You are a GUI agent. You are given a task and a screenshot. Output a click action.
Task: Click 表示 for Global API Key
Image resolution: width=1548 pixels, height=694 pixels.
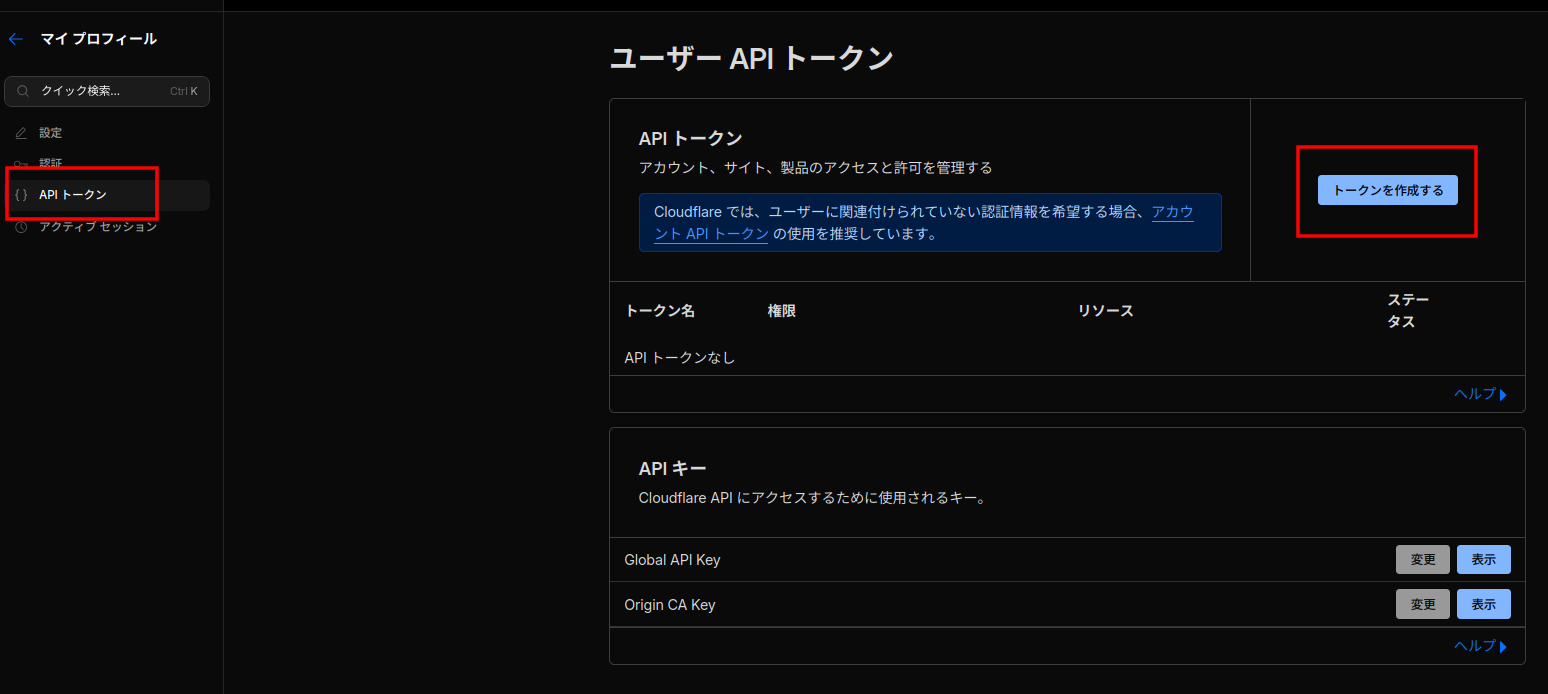tap(1483, 560)
